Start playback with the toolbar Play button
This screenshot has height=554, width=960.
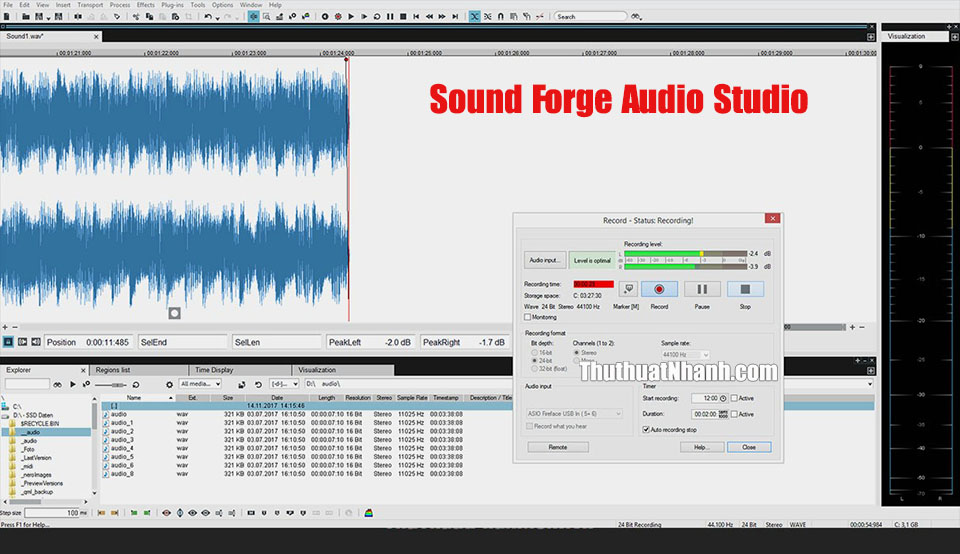pos(351,17)
